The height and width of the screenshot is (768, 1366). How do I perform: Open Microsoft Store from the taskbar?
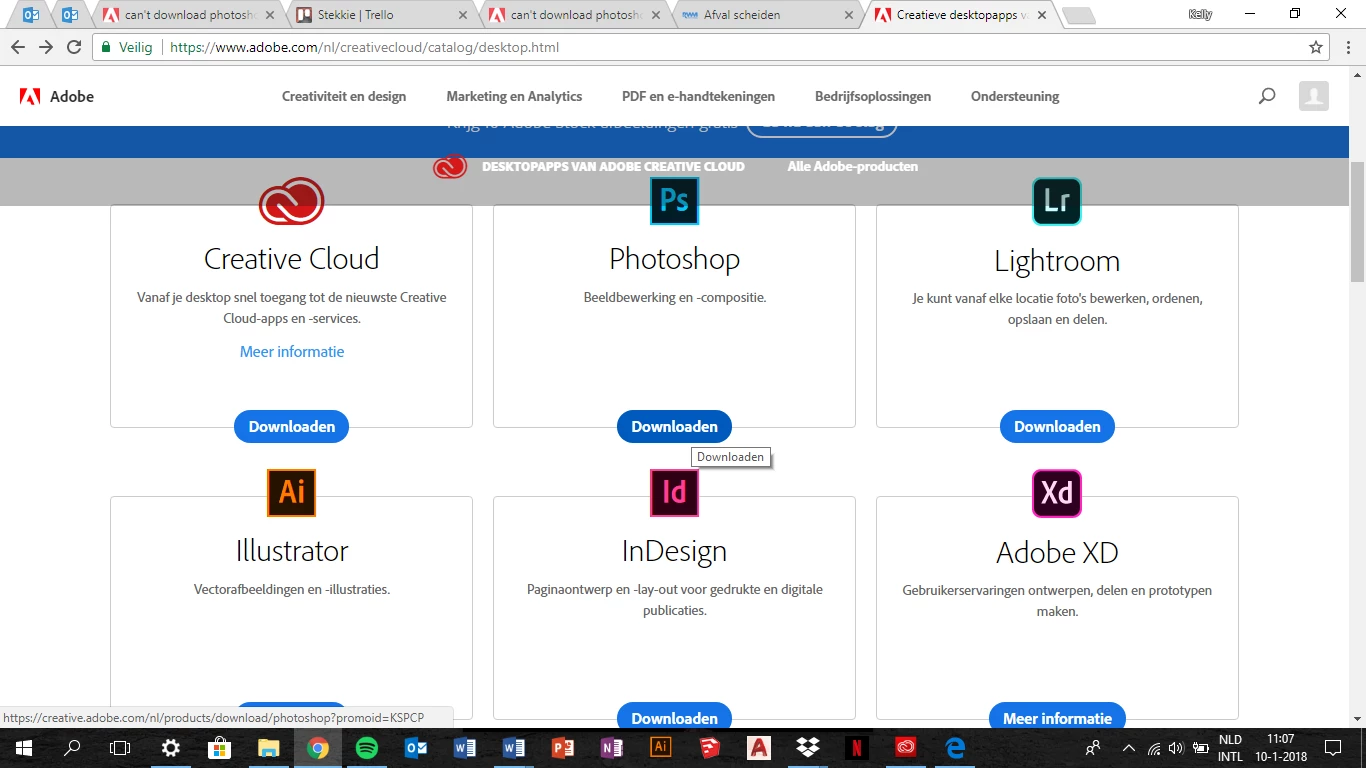[219, 748]
